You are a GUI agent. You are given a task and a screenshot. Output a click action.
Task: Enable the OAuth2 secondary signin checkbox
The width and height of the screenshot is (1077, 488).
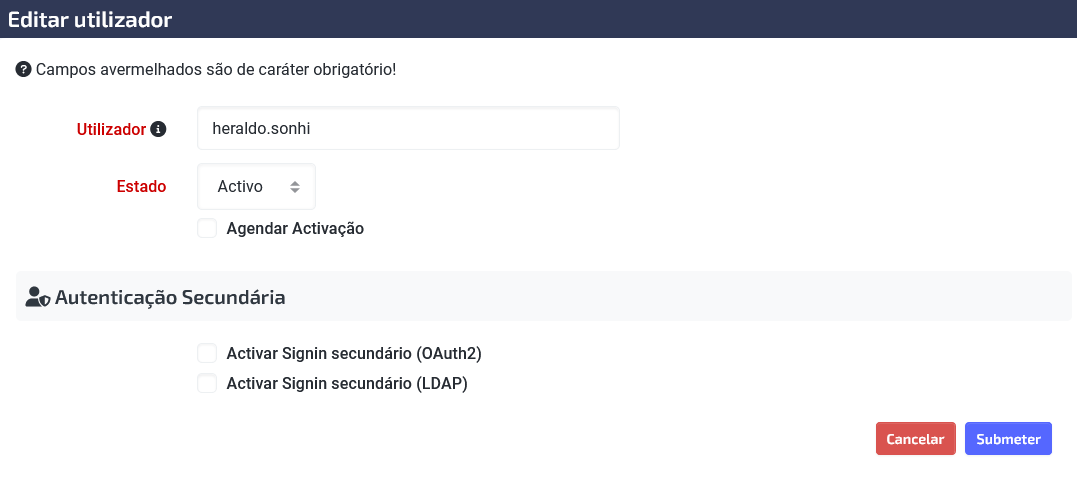click(207, 353)
